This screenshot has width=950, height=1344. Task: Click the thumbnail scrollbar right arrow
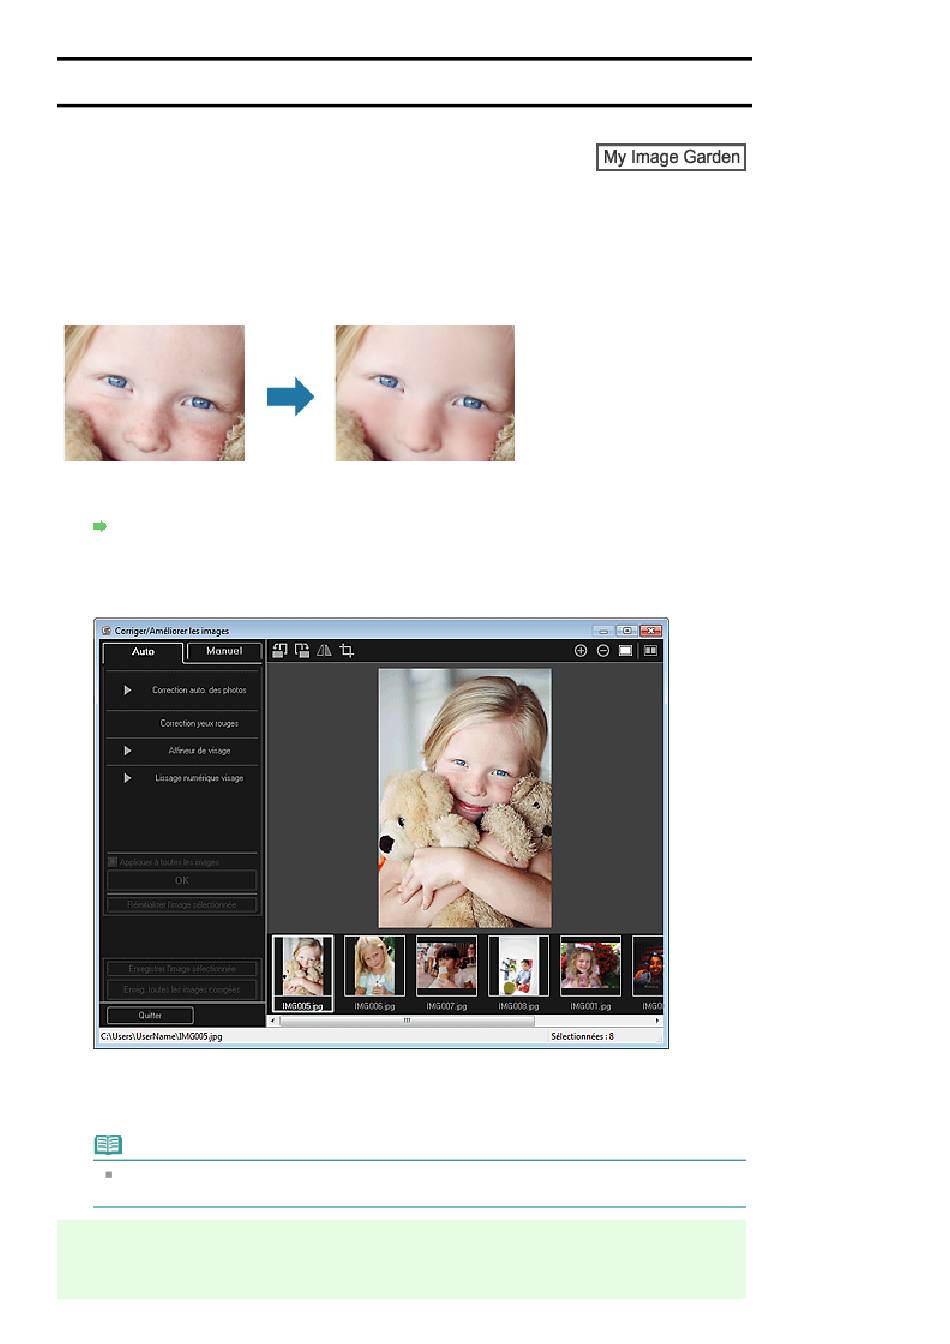658,1021
